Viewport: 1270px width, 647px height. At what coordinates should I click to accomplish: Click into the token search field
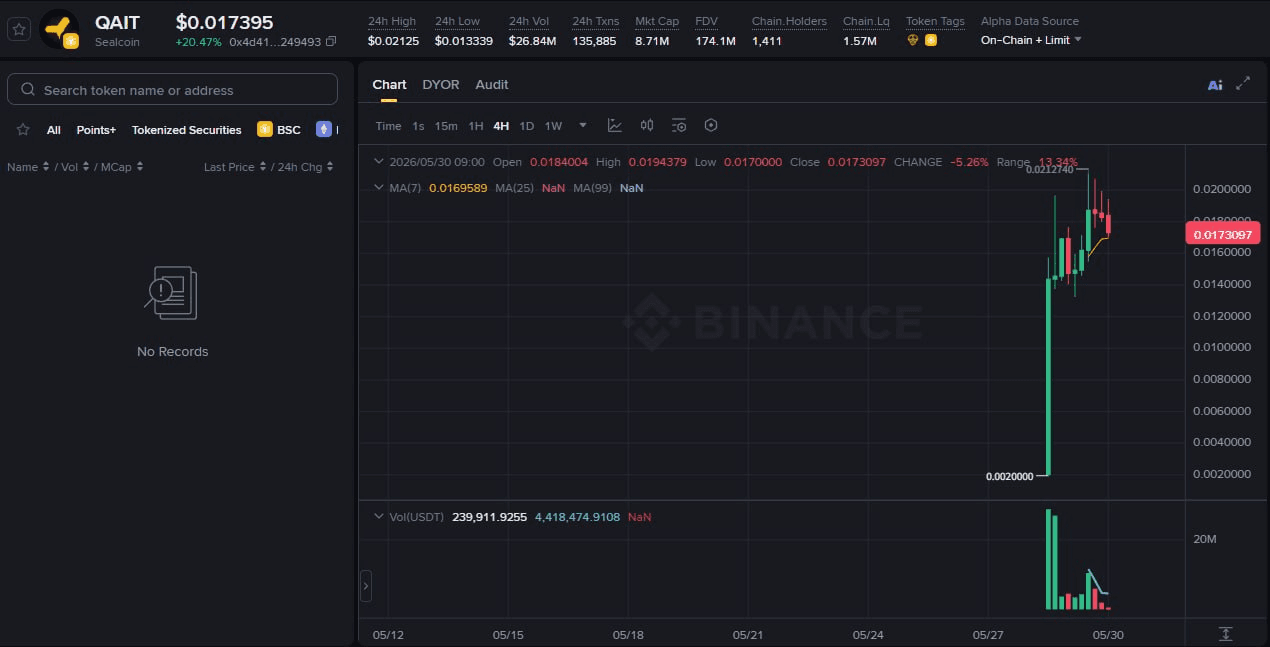[172, 89]
